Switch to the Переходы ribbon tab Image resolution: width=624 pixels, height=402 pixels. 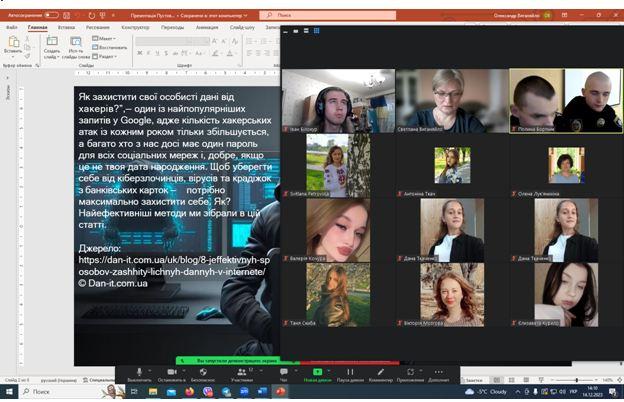click(x=172, y=27)
